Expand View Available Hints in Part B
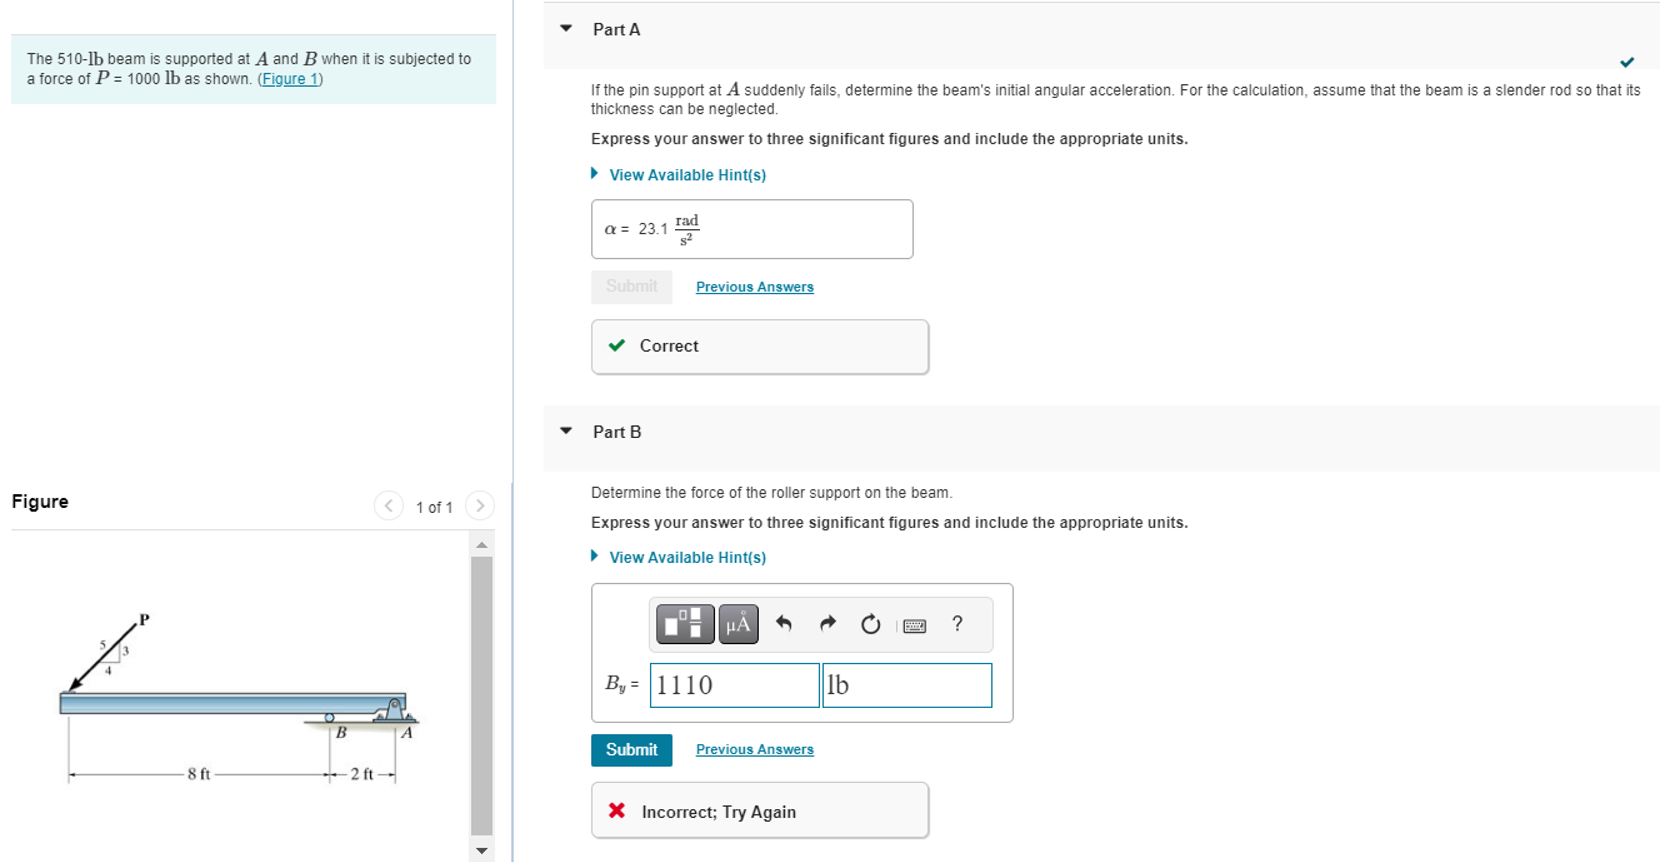Image resolution: width=1677 pixels, height=862 pixels. coord(687,557)
